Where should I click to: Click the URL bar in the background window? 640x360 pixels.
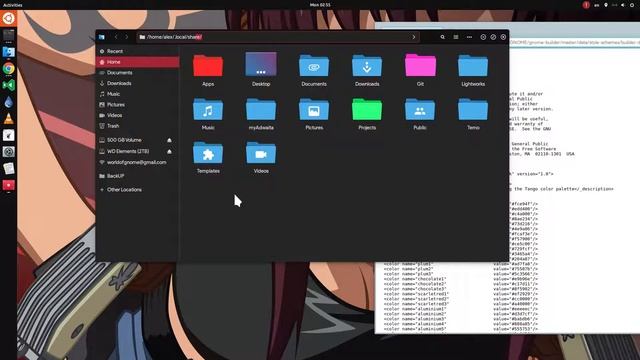point(574,42)
